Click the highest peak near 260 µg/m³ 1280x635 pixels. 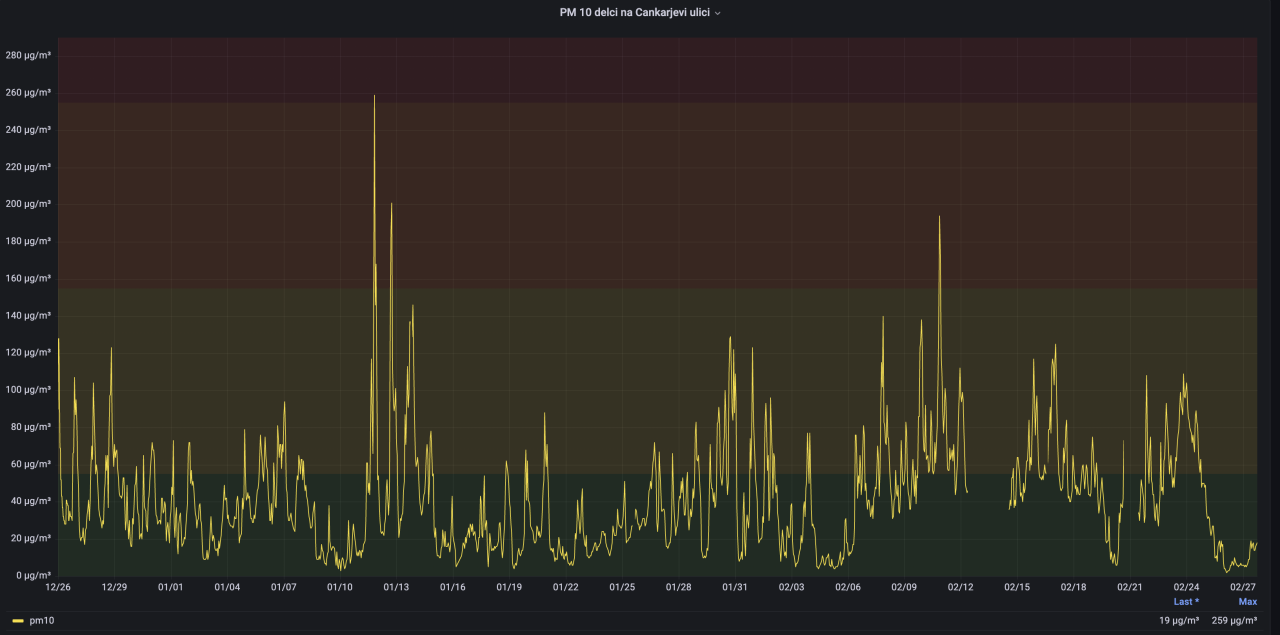374,97
